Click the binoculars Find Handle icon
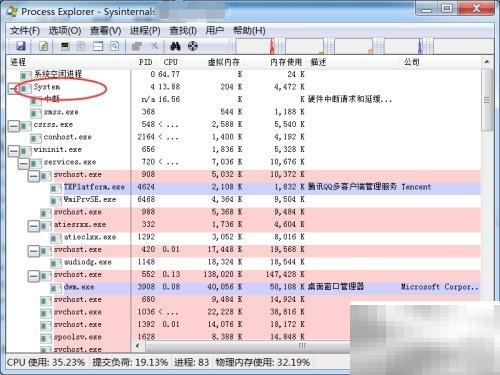 point(175,46)
